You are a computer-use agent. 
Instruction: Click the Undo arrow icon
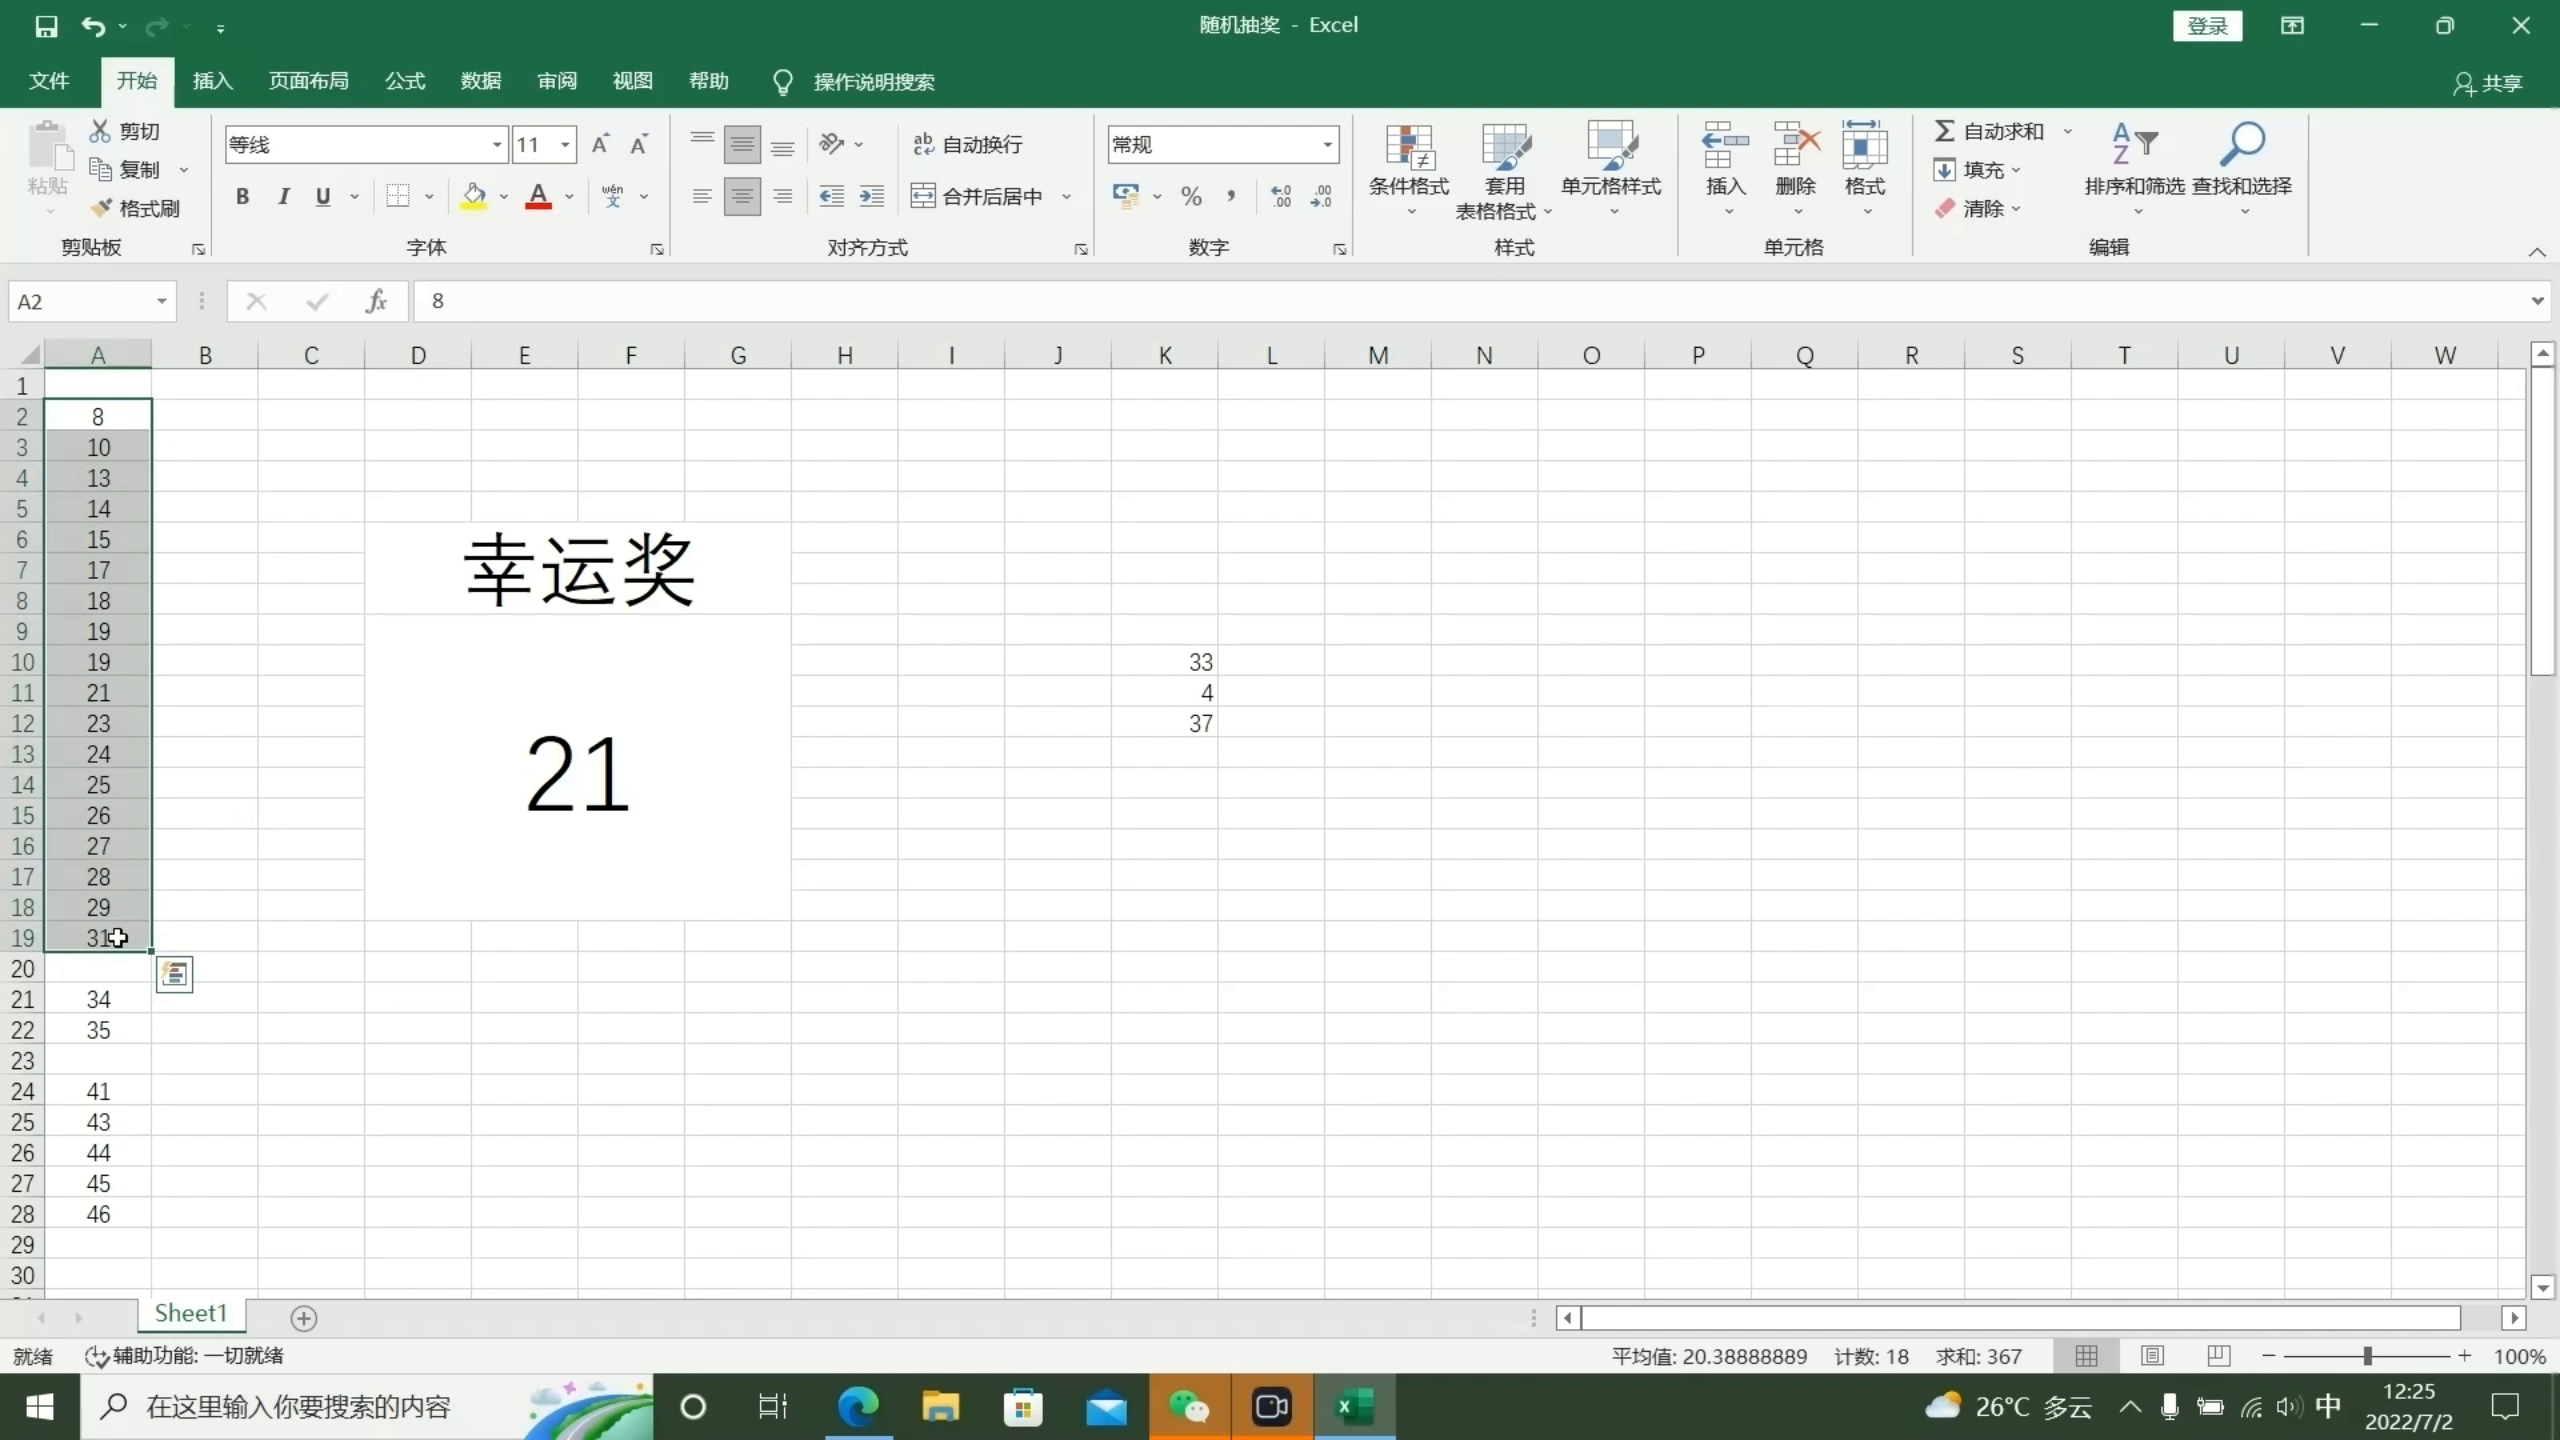[93, 27]
